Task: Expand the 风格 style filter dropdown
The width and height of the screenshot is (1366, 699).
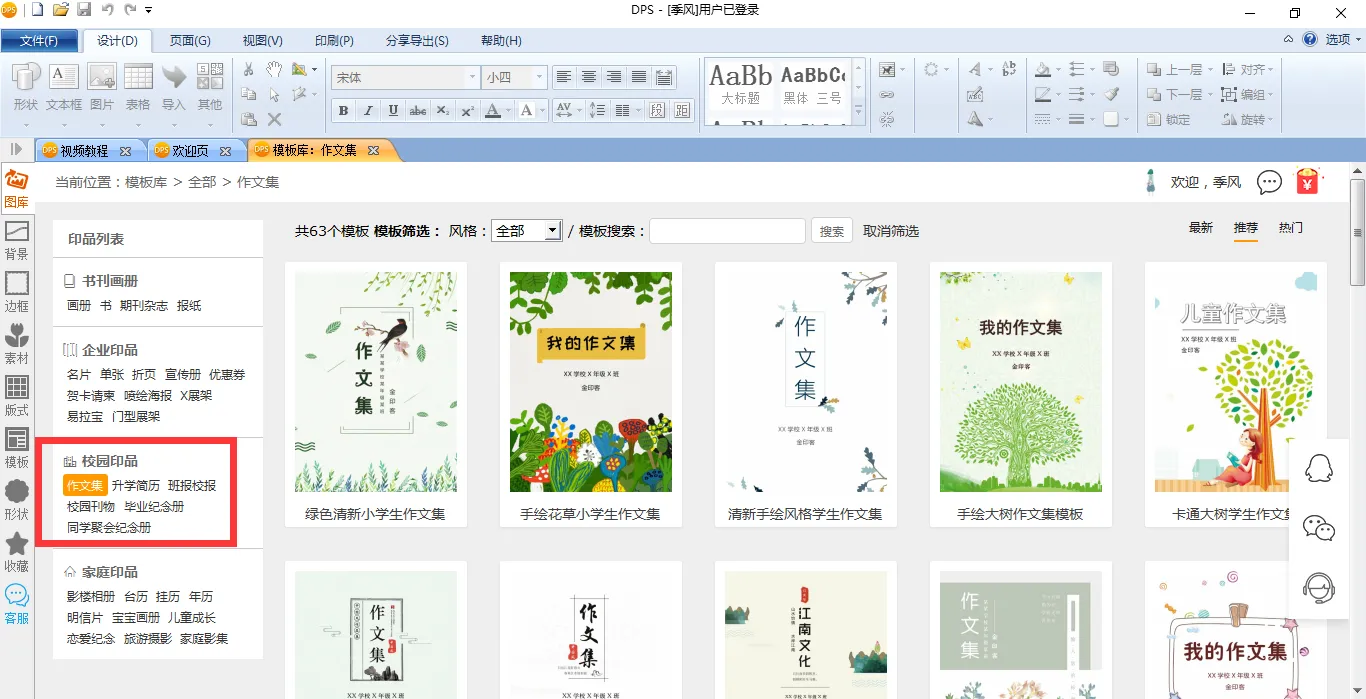Action: [552, 231]
